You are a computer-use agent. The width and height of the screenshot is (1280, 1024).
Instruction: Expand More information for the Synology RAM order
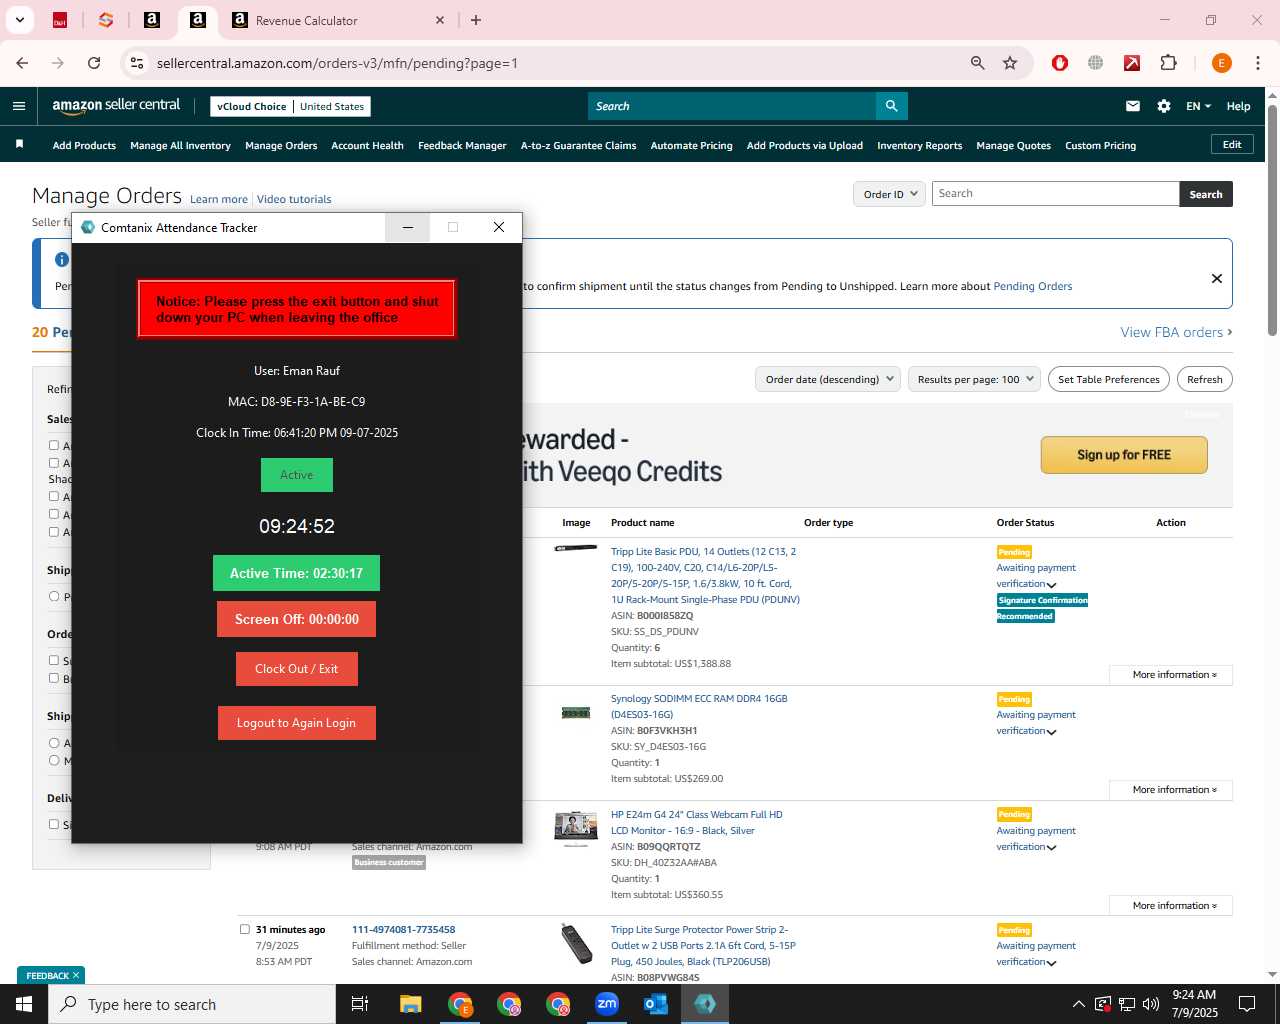point(1171,790)
